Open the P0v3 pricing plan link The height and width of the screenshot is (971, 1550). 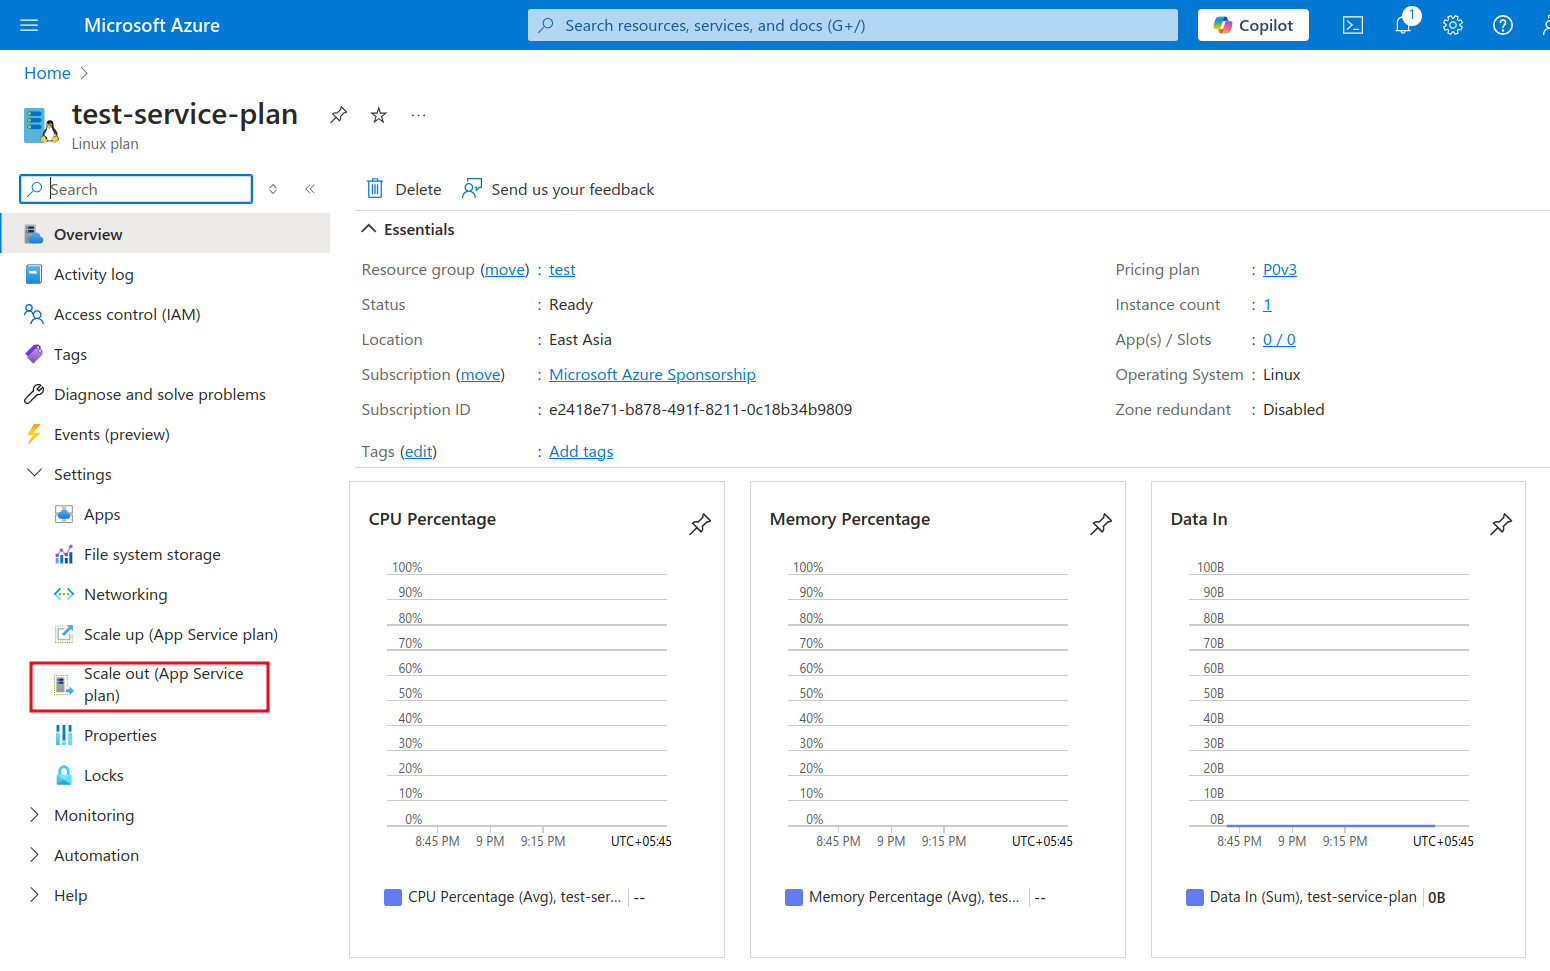[1280, 270]
